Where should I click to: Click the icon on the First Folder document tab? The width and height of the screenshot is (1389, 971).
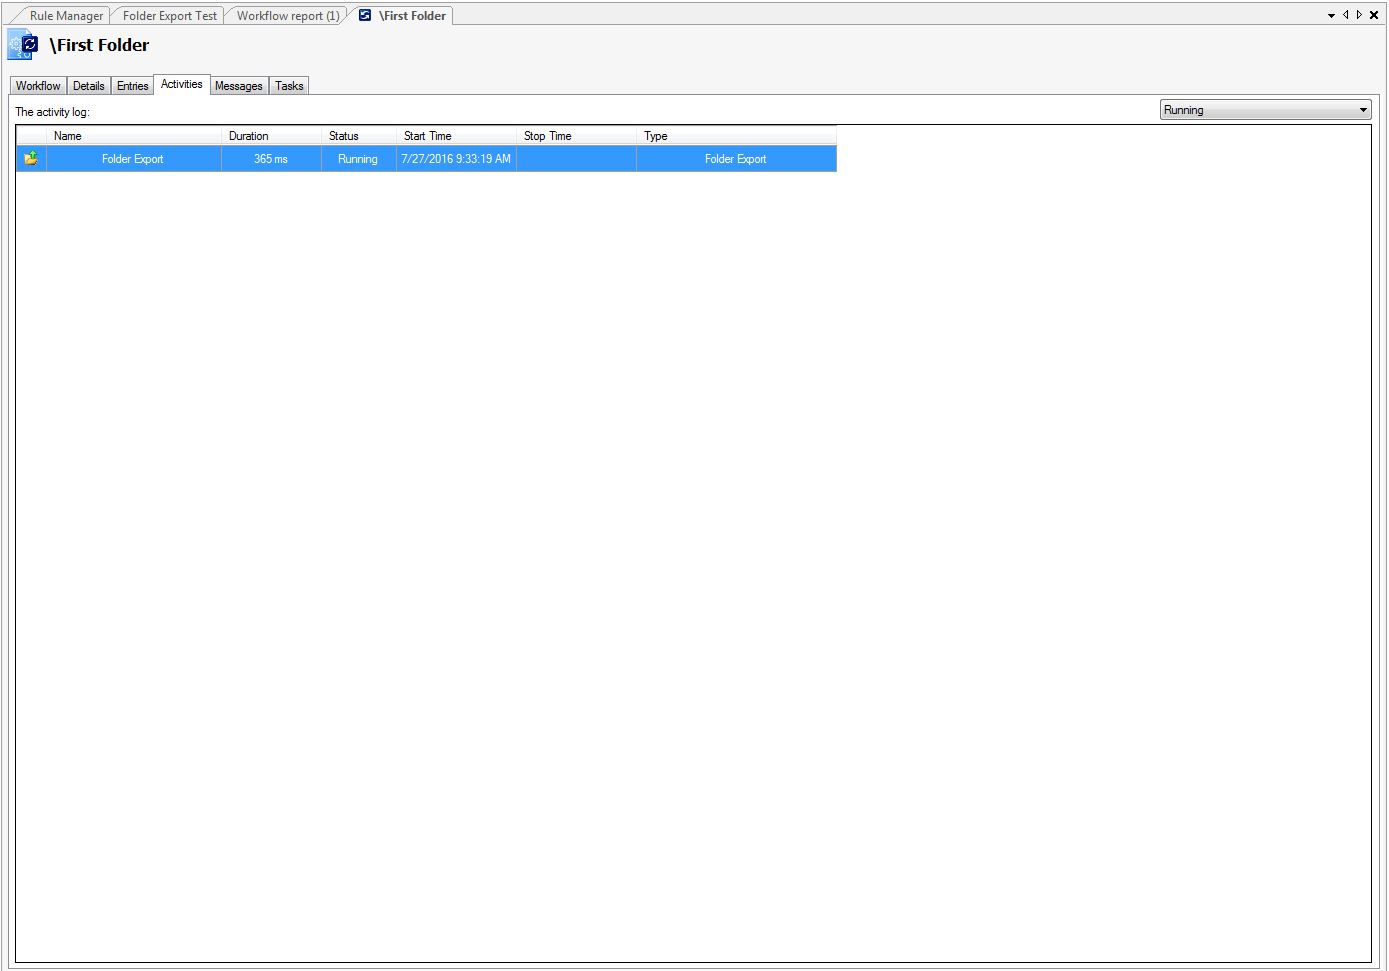pyautogui.click(x=365, y=15)
